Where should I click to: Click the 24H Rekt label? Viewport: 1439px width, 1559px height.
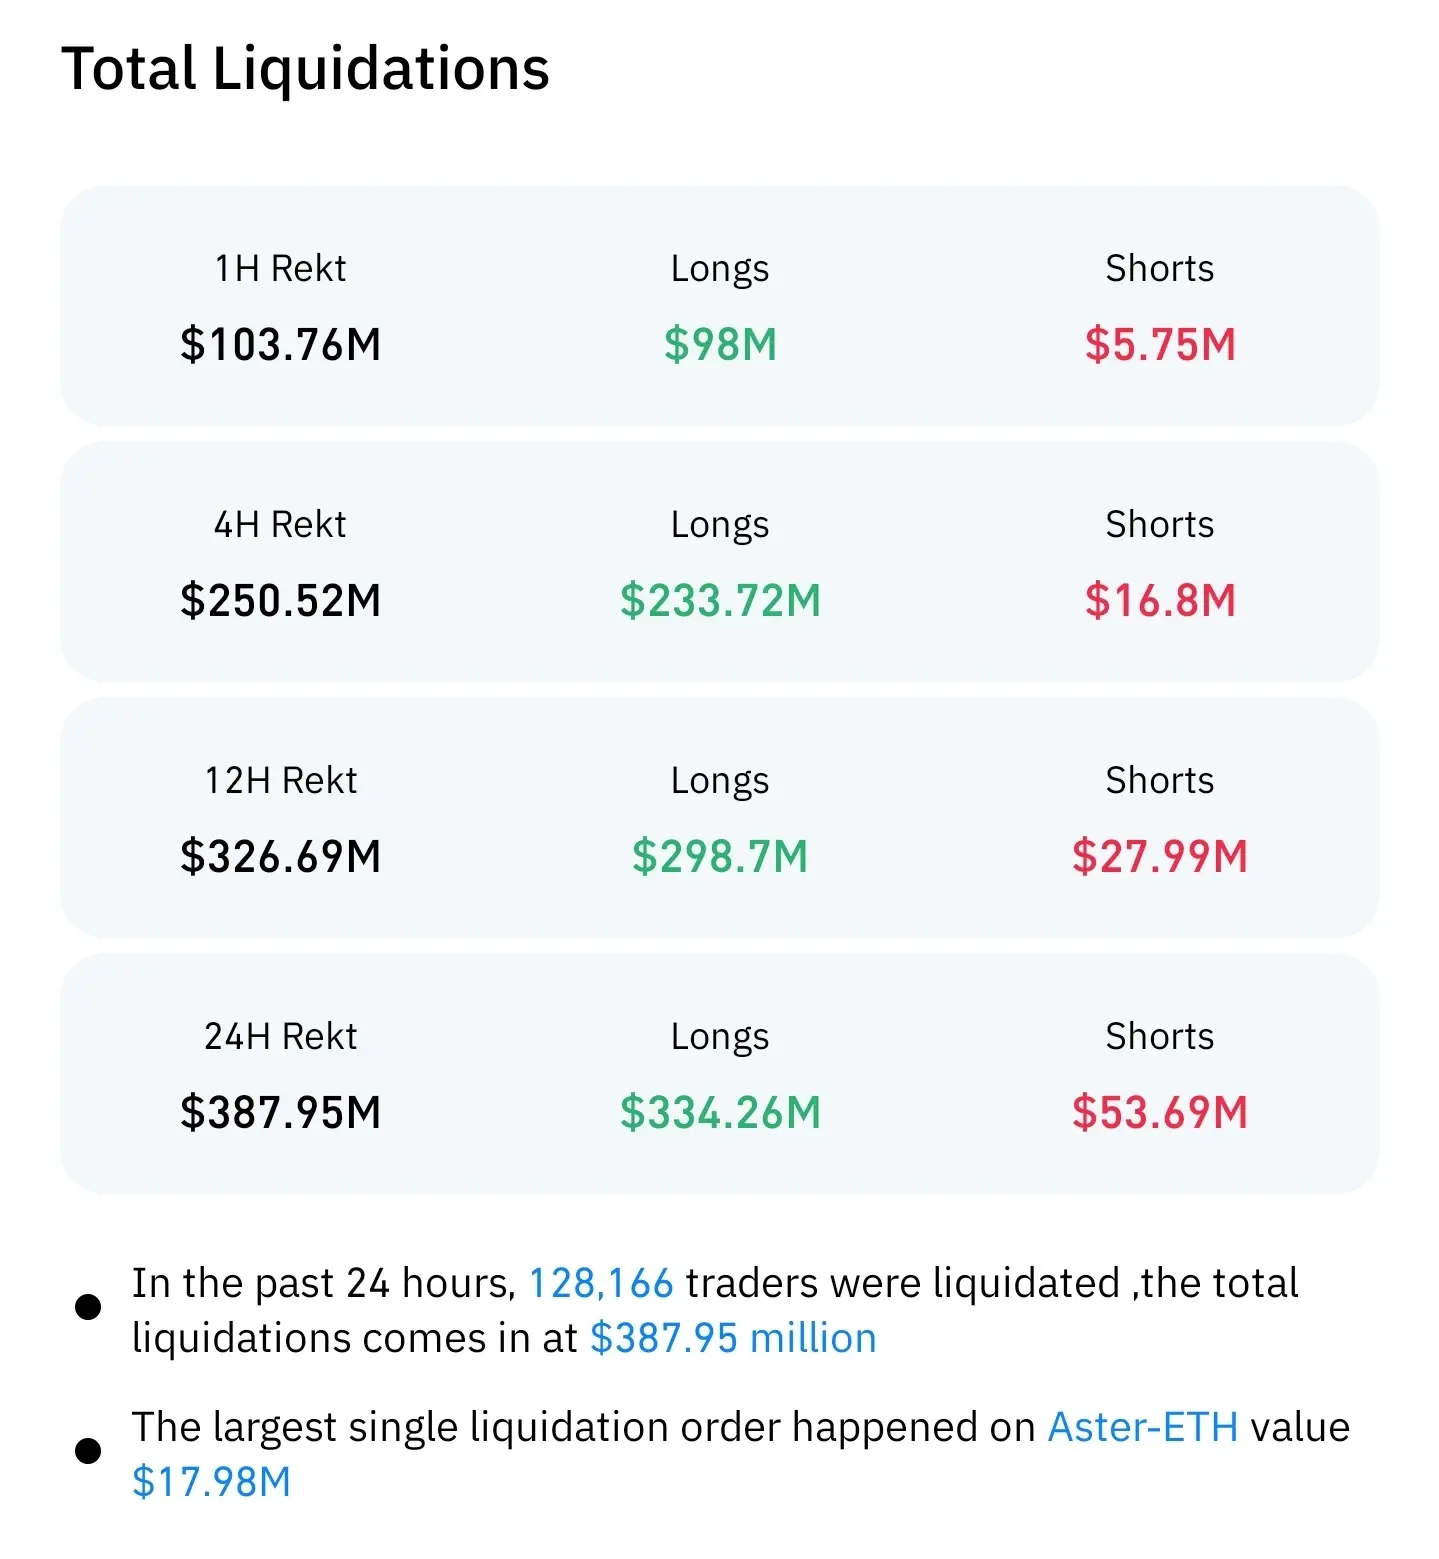pyautogui.click(x=280, y=1036)
